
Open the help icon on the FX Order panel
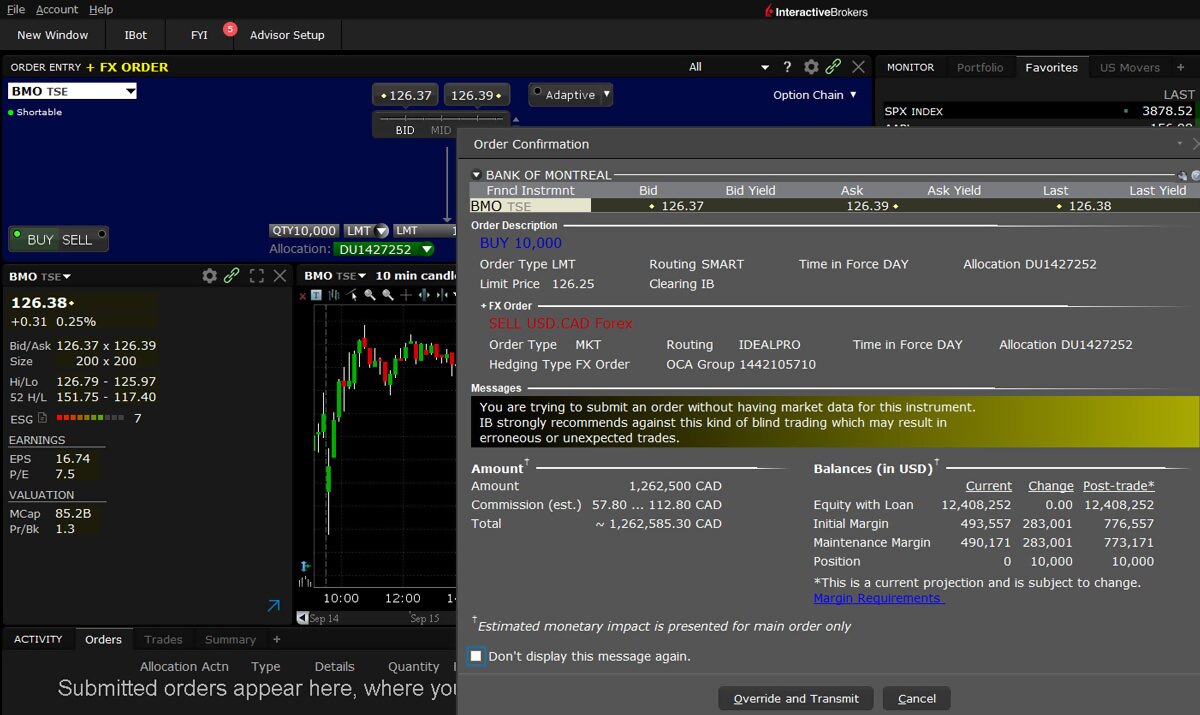(788, 67)
